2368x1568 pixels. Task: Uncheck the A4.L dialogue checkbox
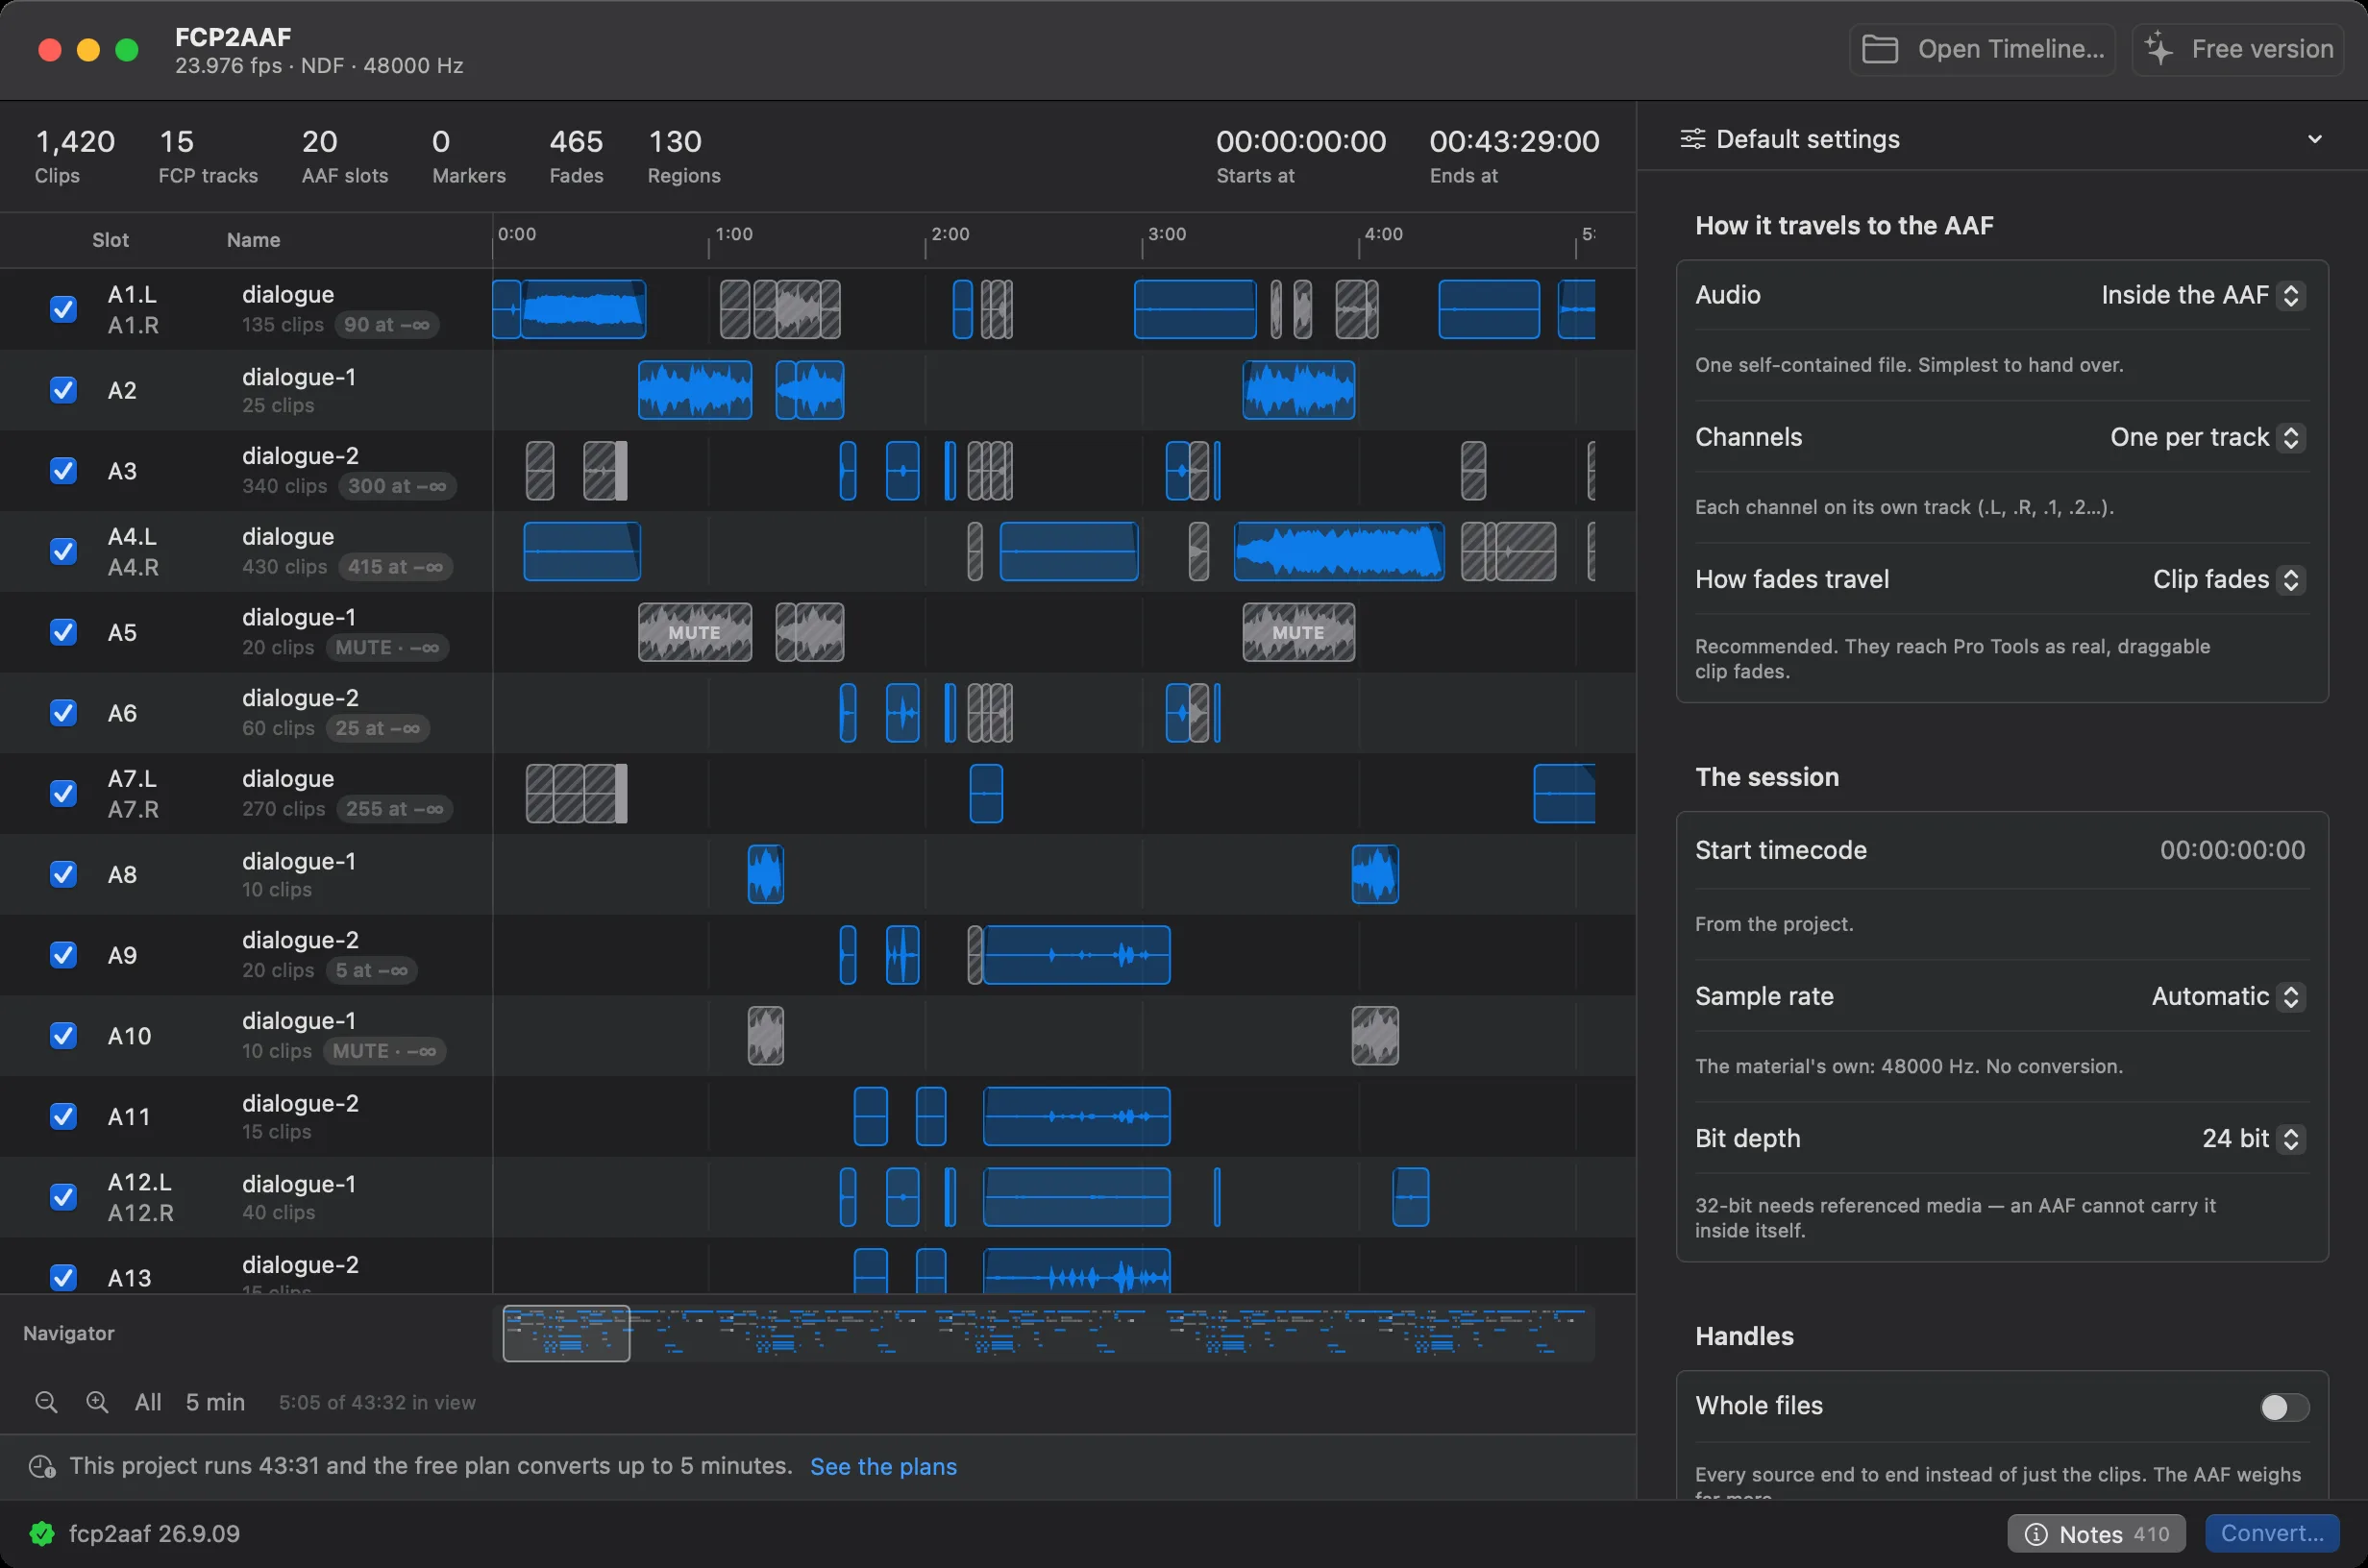(63, 551)
